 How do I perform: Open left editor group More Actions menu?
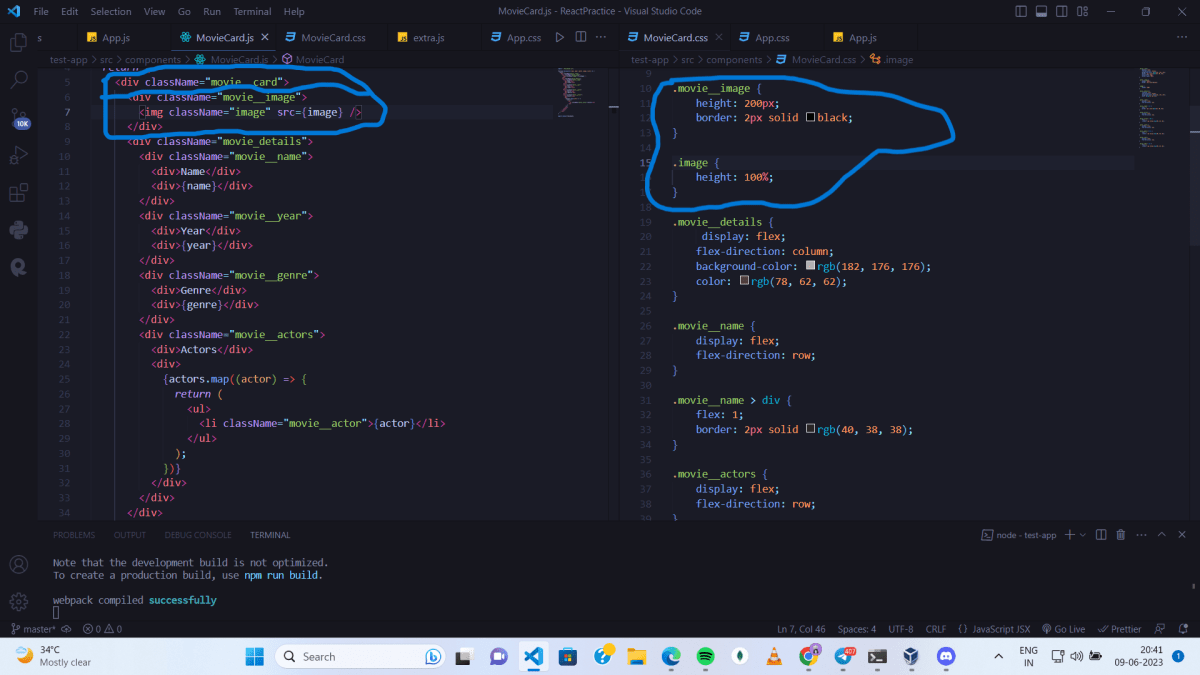(x=599, y=37)
